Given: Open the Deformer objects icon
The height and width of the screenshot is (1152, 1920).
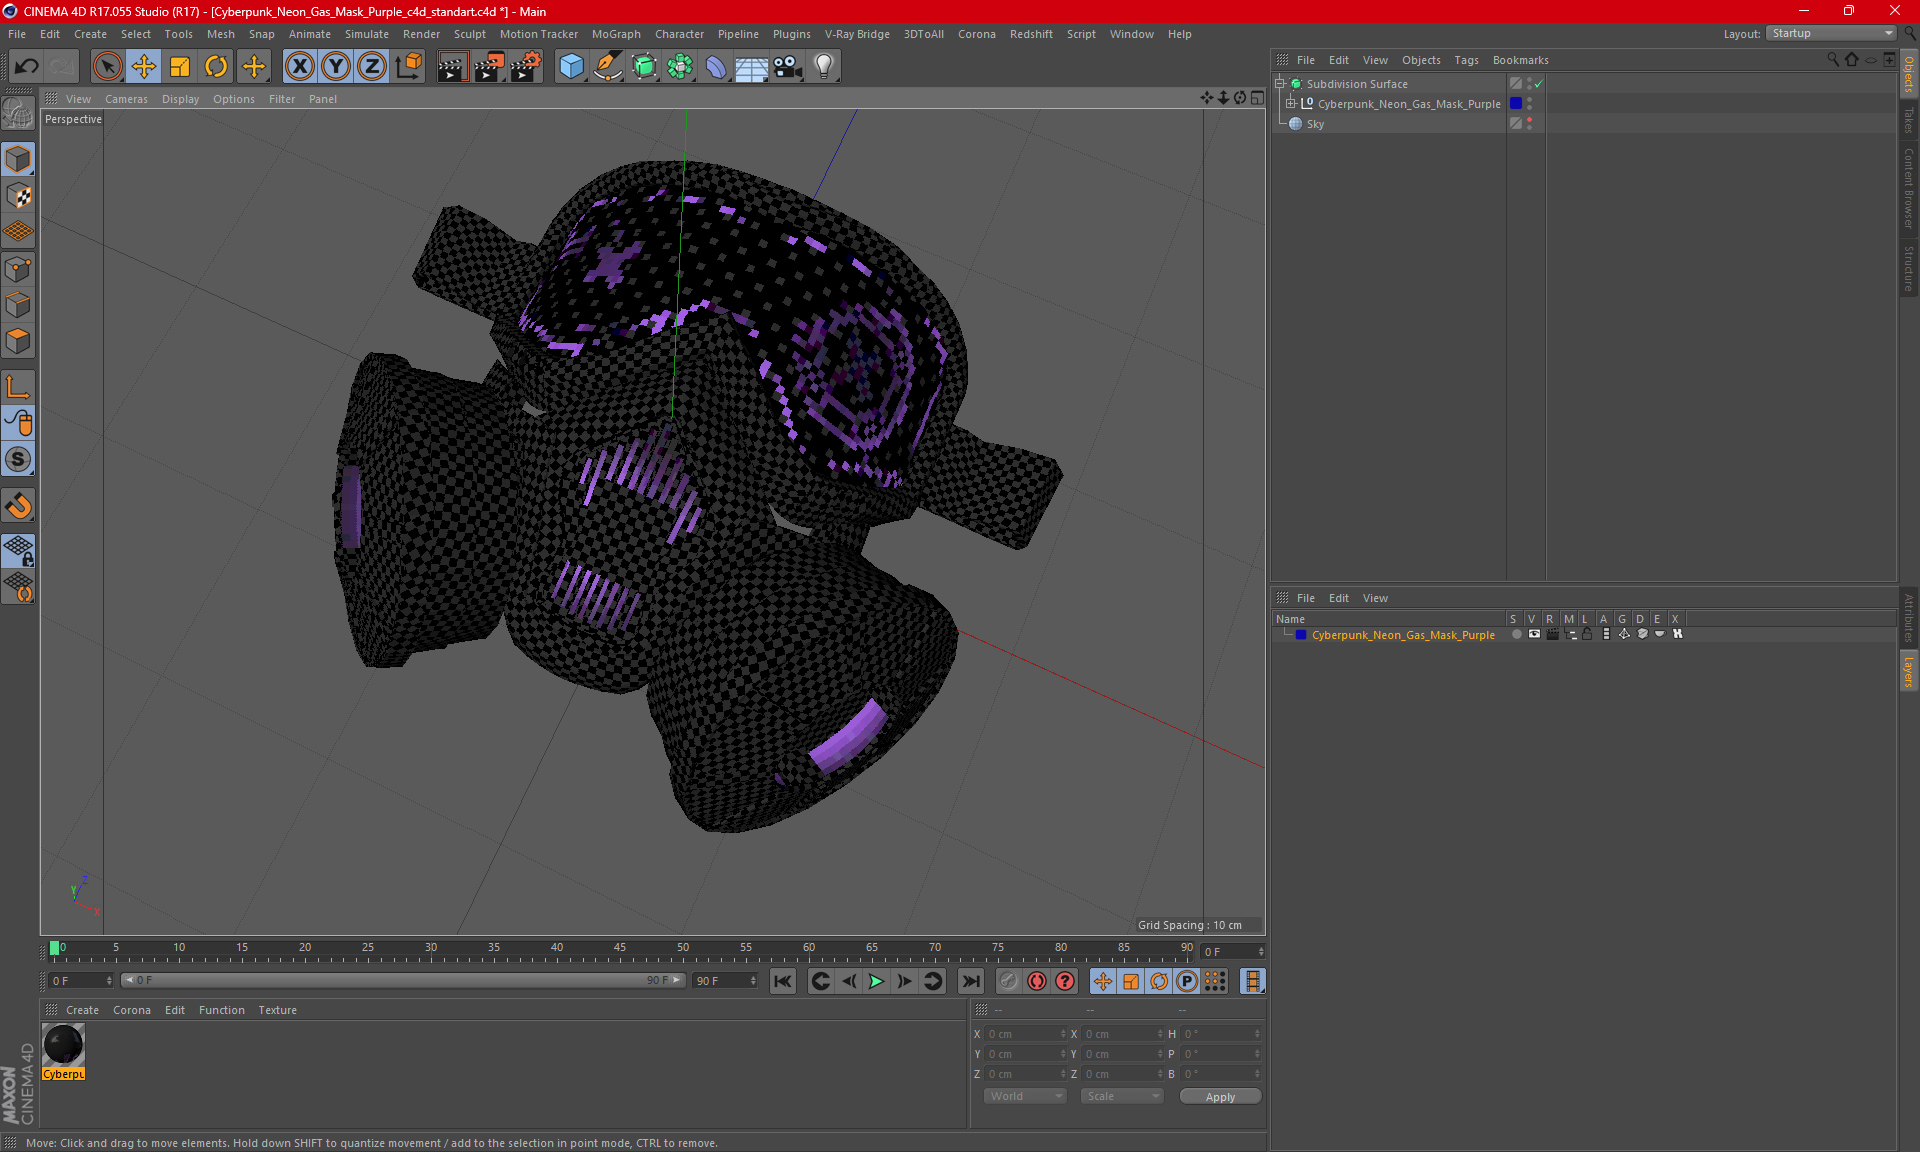Looking at the screenshot, I should (716, 67).
